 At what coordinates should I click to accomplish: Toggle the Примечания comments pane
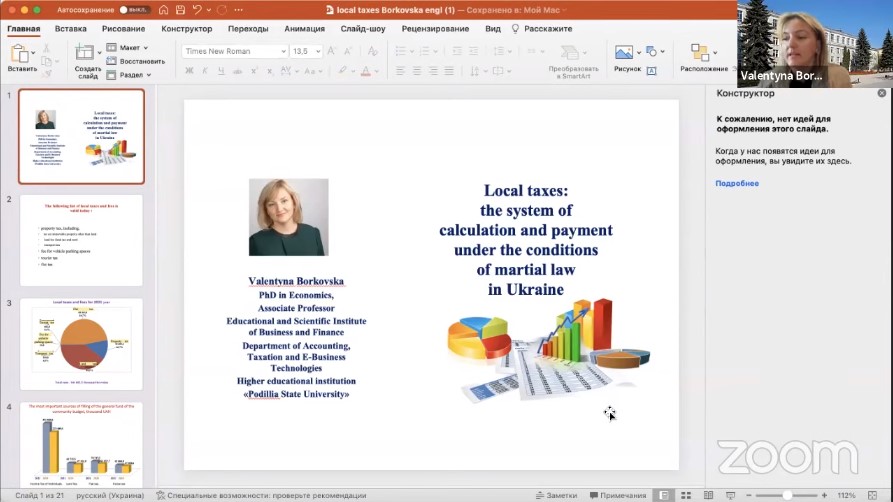coord(618,495)
